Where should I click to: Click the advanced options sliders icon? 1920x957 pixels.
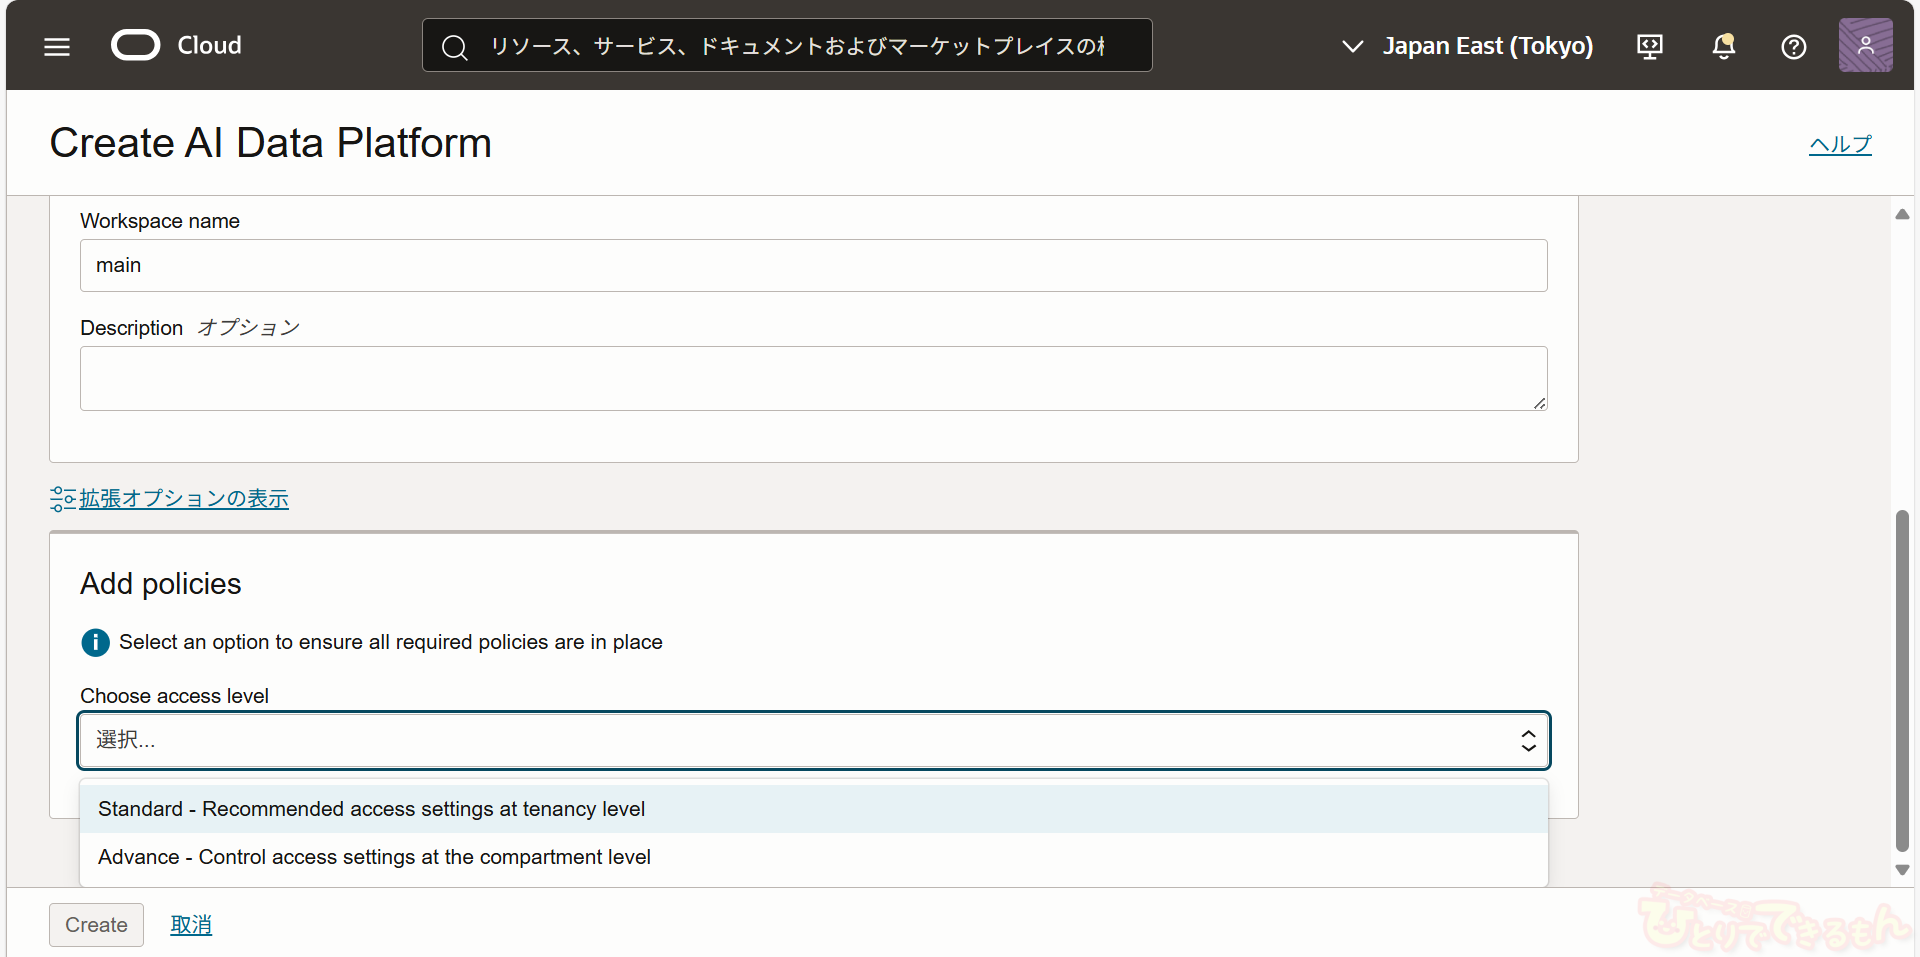pyautogui.click(x=62, y=498)
